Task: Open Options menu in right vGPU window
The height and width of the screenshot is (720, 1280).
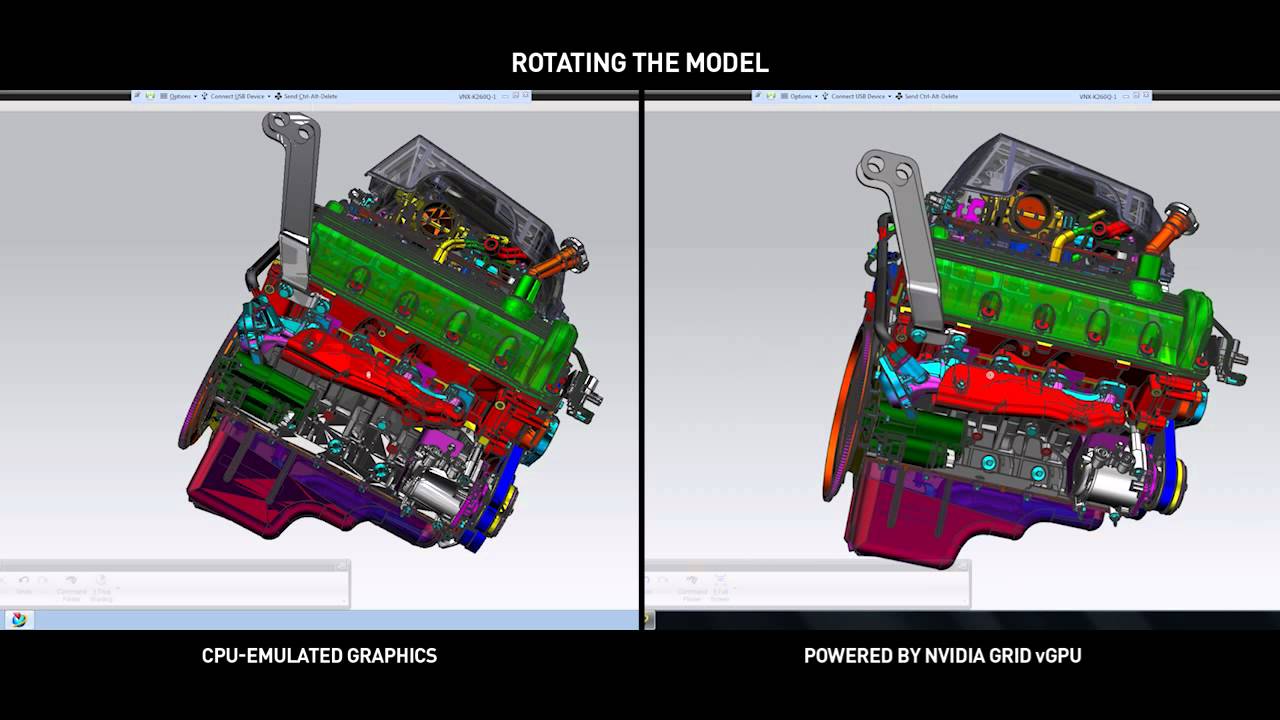Action: (801, 96)
